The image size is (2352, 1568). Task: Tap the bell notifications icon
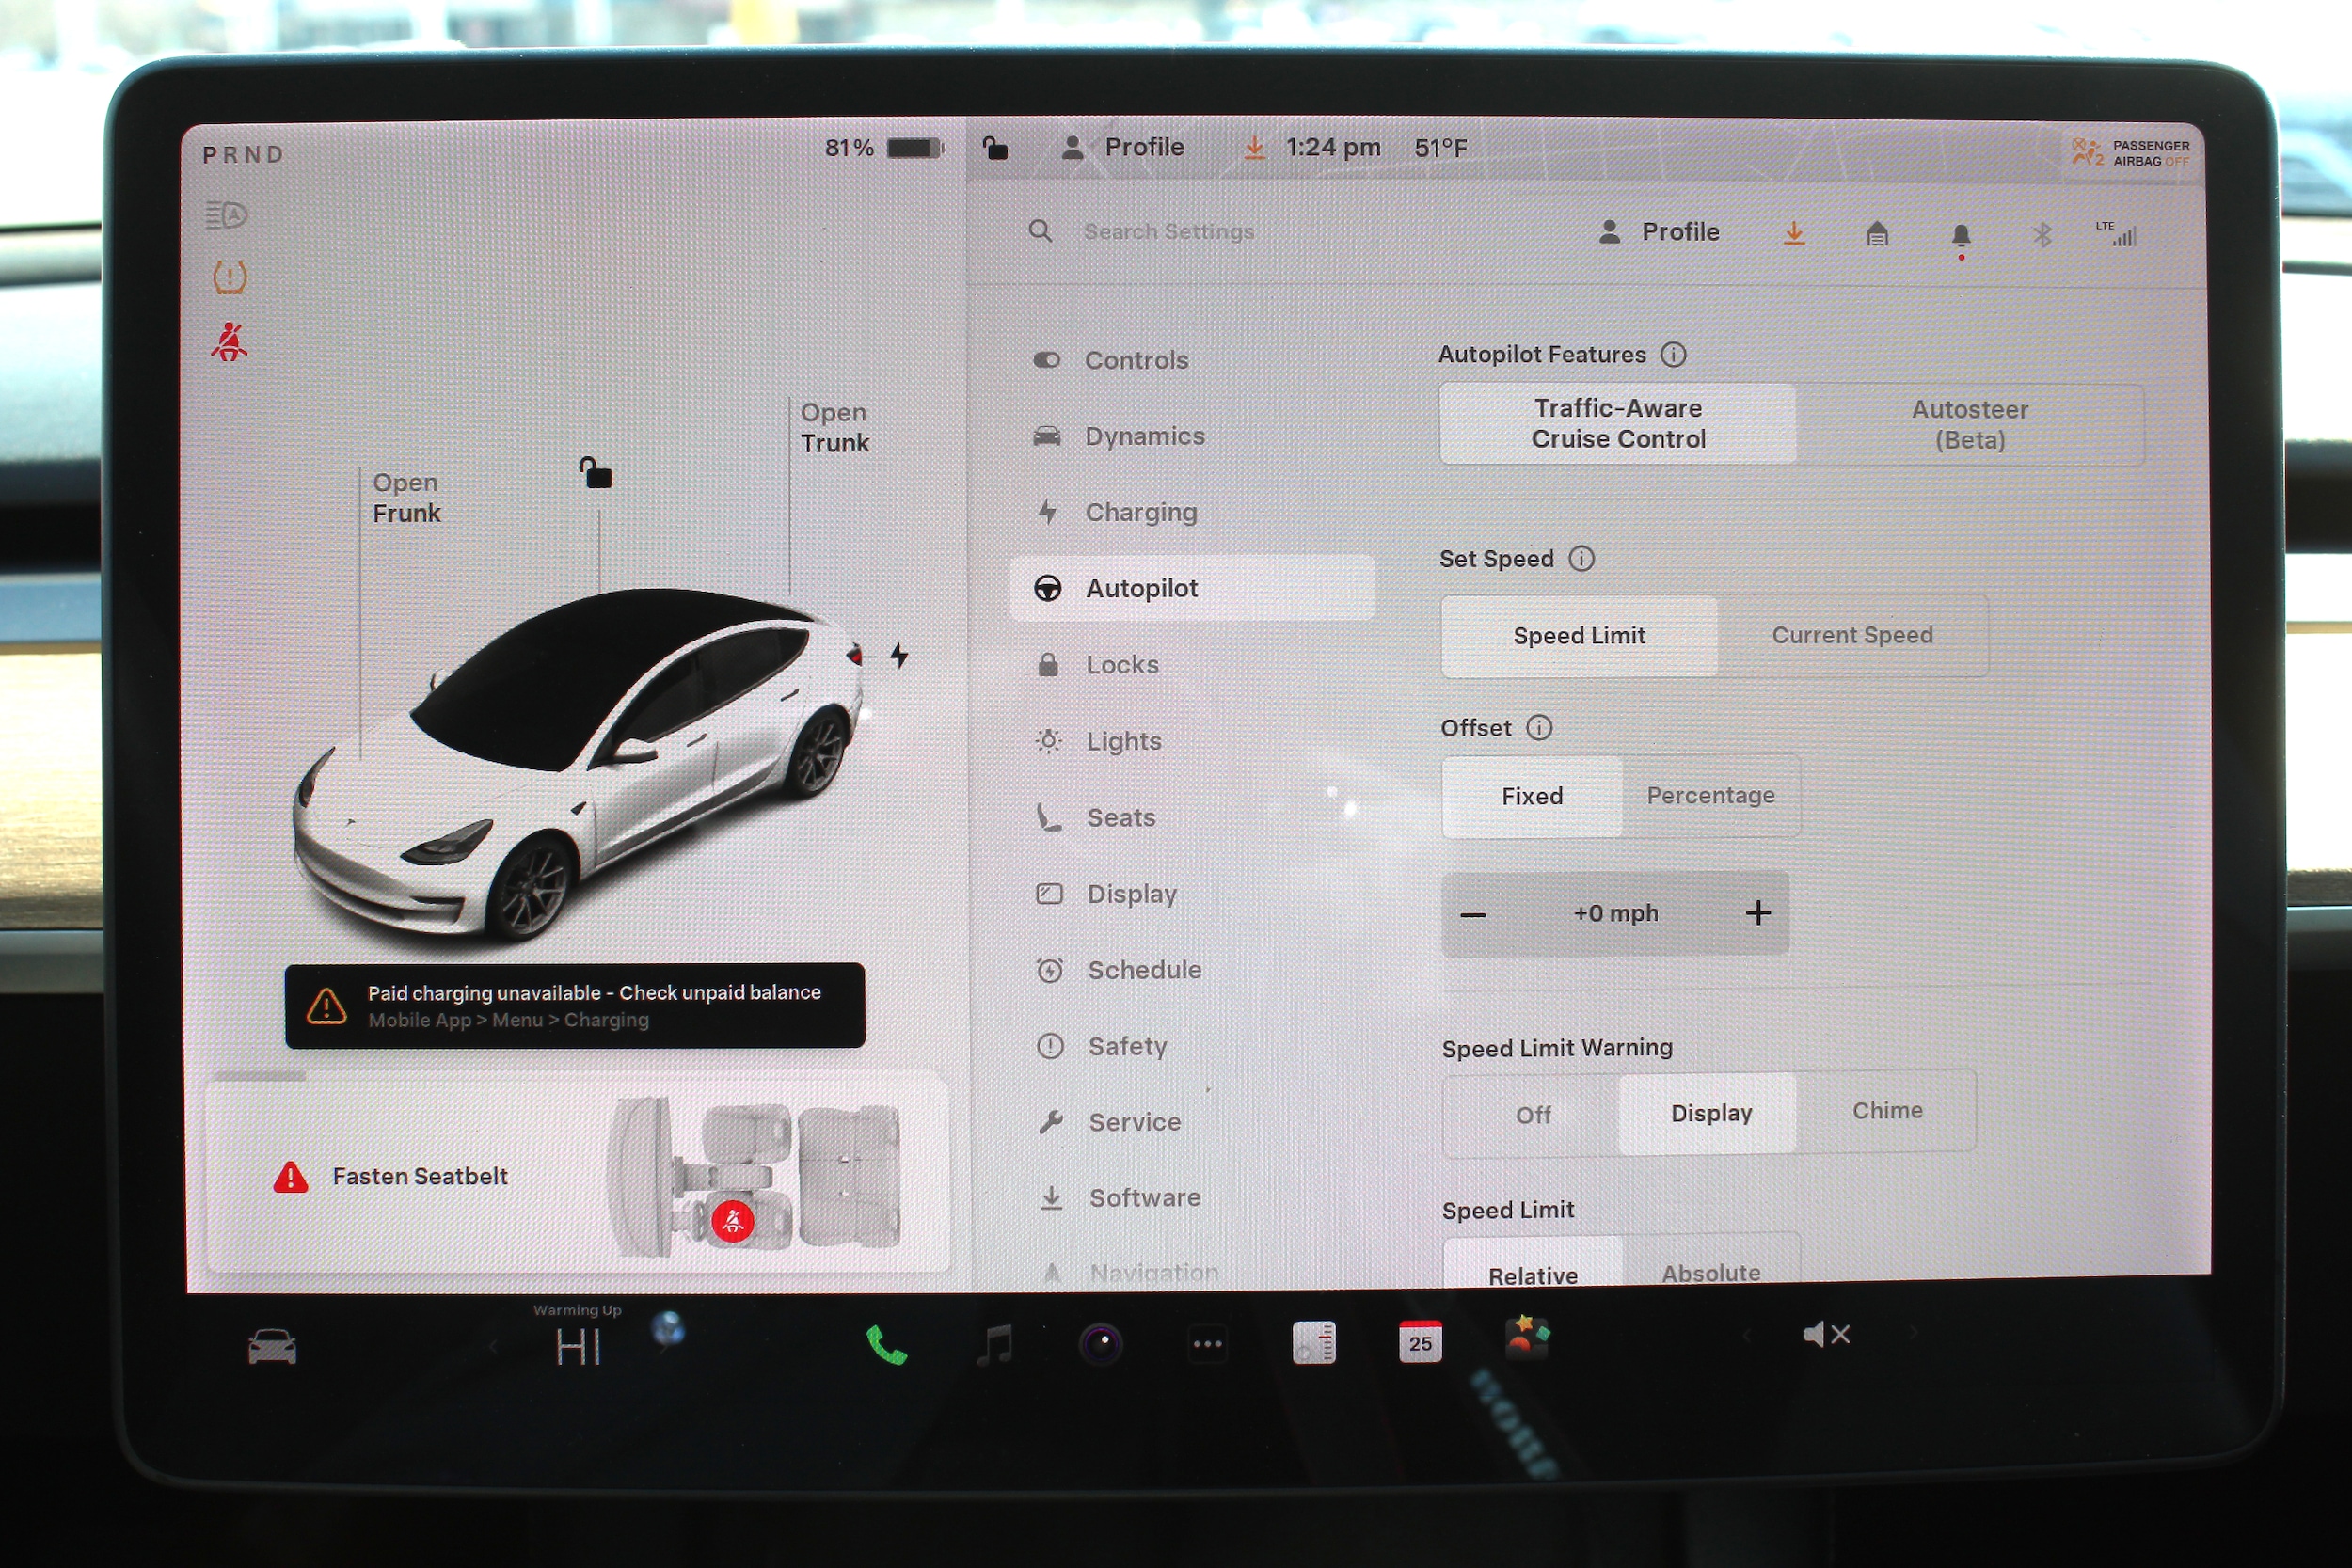coord(1960,235)
